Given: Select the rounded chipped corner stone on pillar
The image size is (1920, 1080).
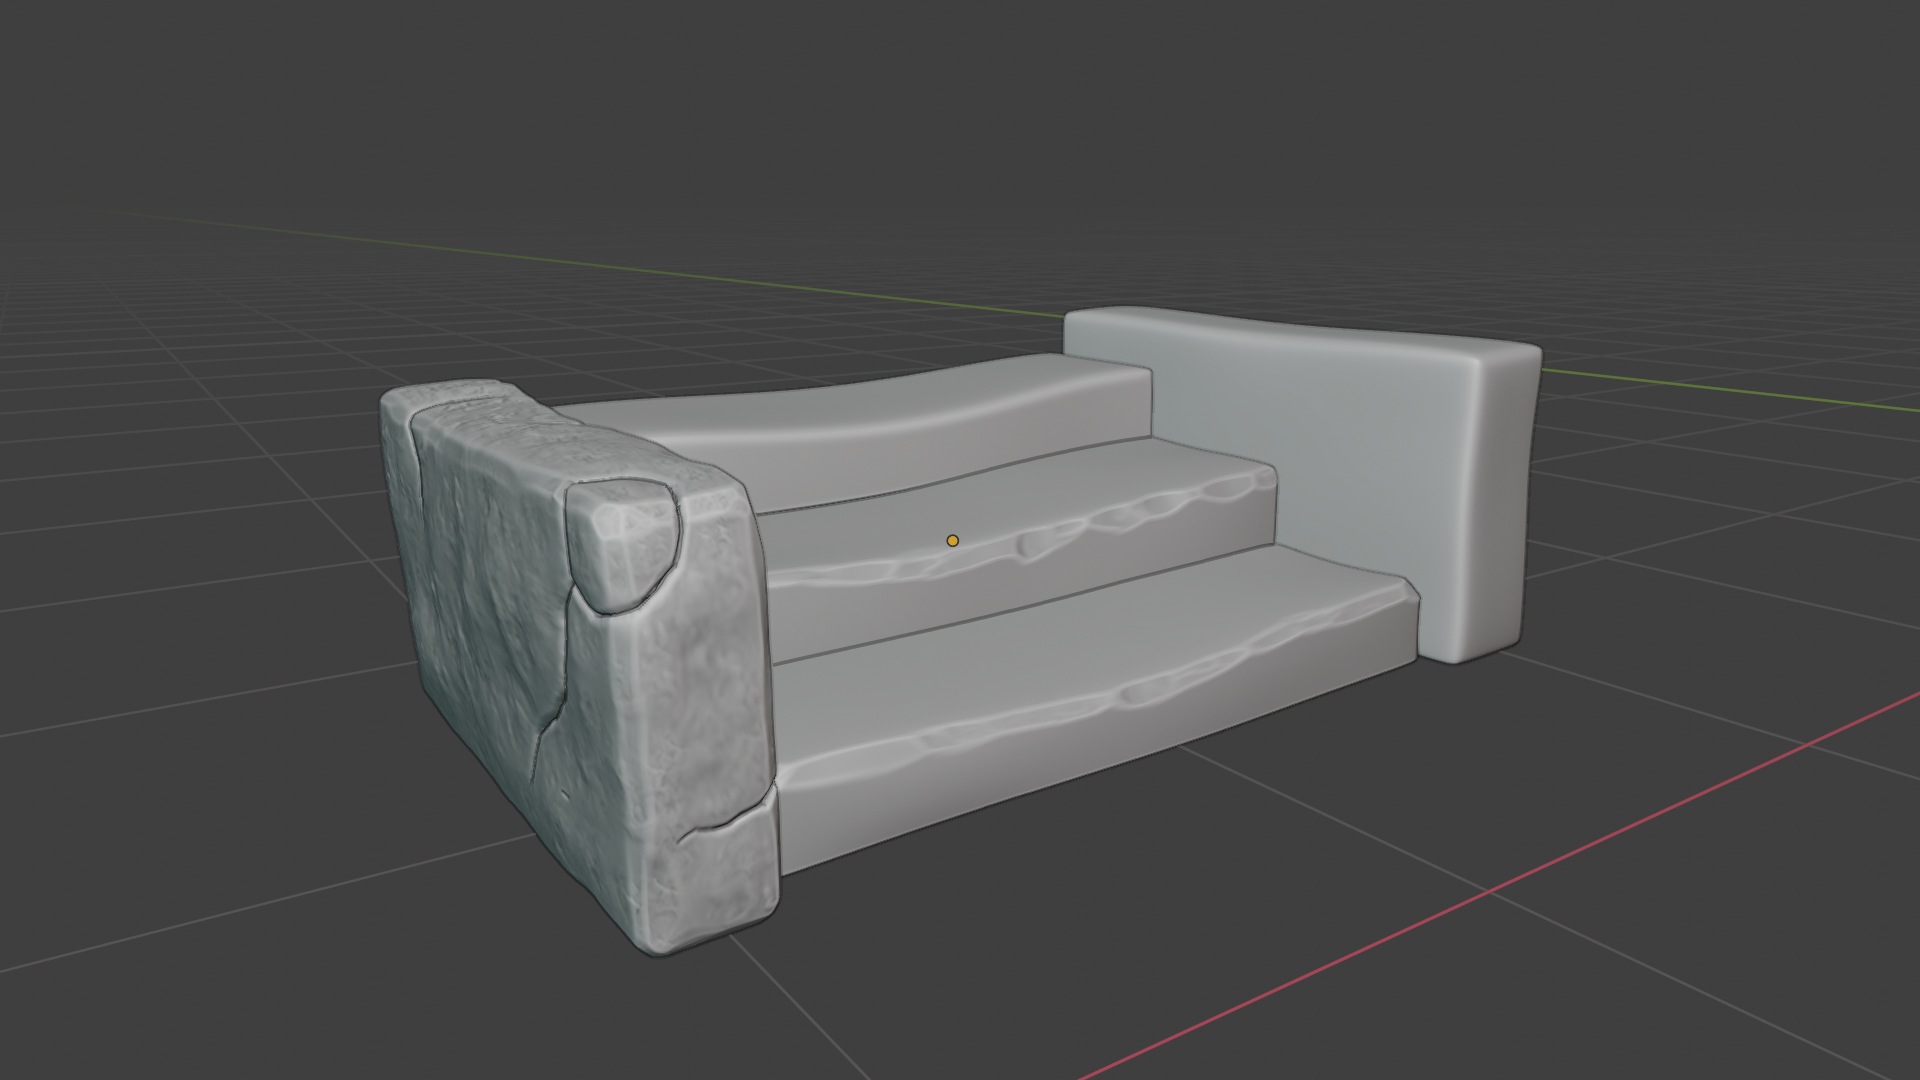Looking at the screenshot, I should pyautogui.click(x=622, y=543).
